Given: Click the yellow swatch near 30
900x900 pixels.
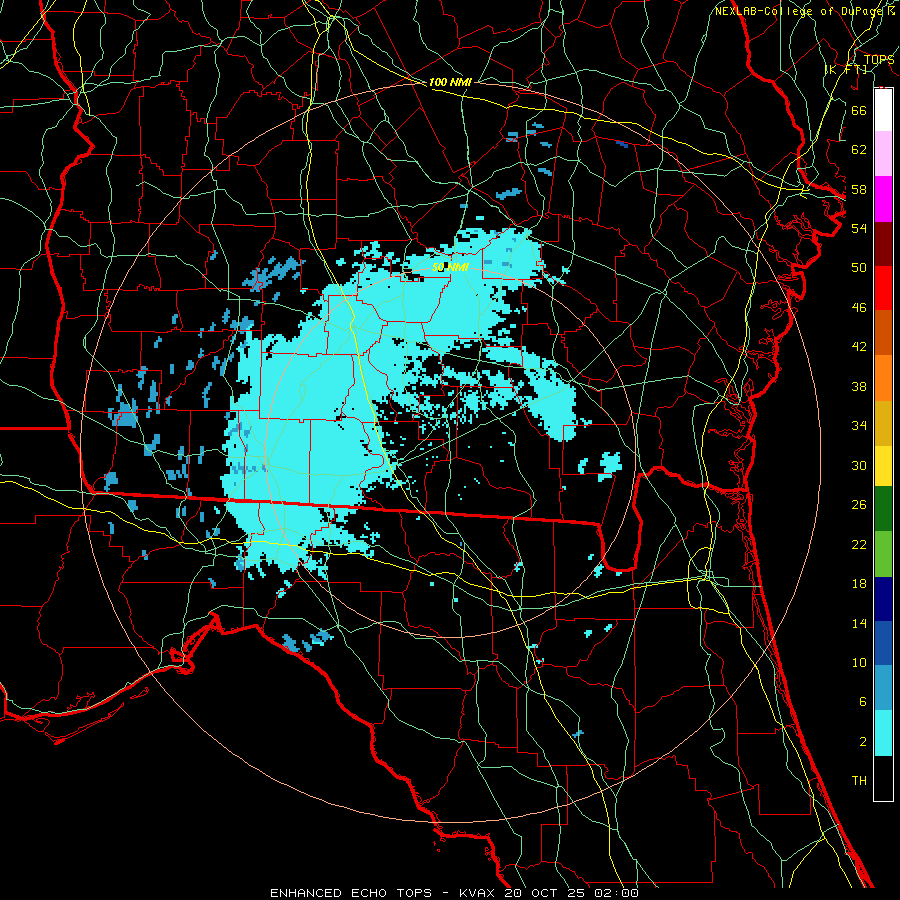Looking at the screenshot, I should [883, 466].
